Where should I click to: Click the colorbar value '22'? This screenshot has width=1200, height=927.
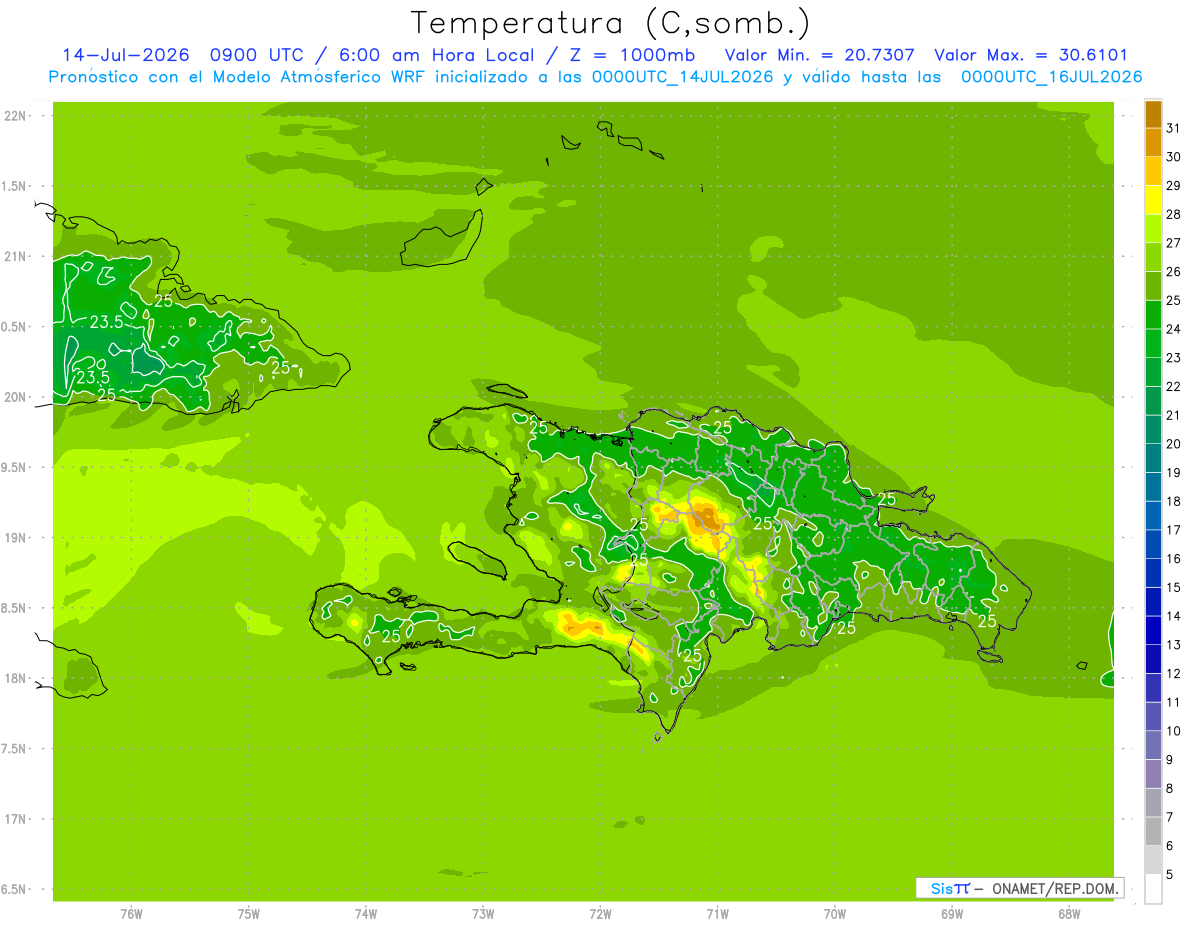tap(1173, 386)
